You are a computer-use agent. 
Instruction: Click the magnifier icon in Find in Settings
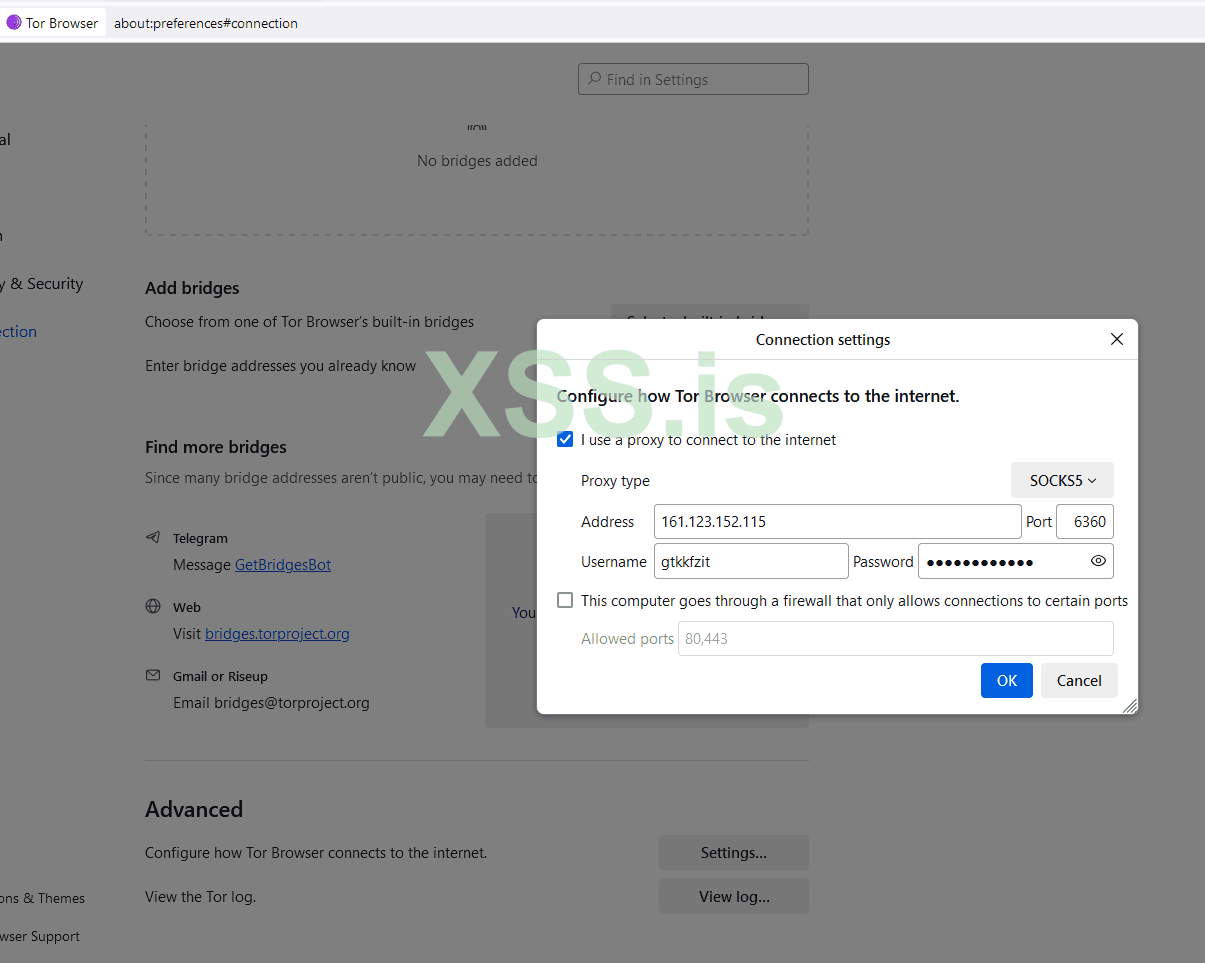[594, 79]
